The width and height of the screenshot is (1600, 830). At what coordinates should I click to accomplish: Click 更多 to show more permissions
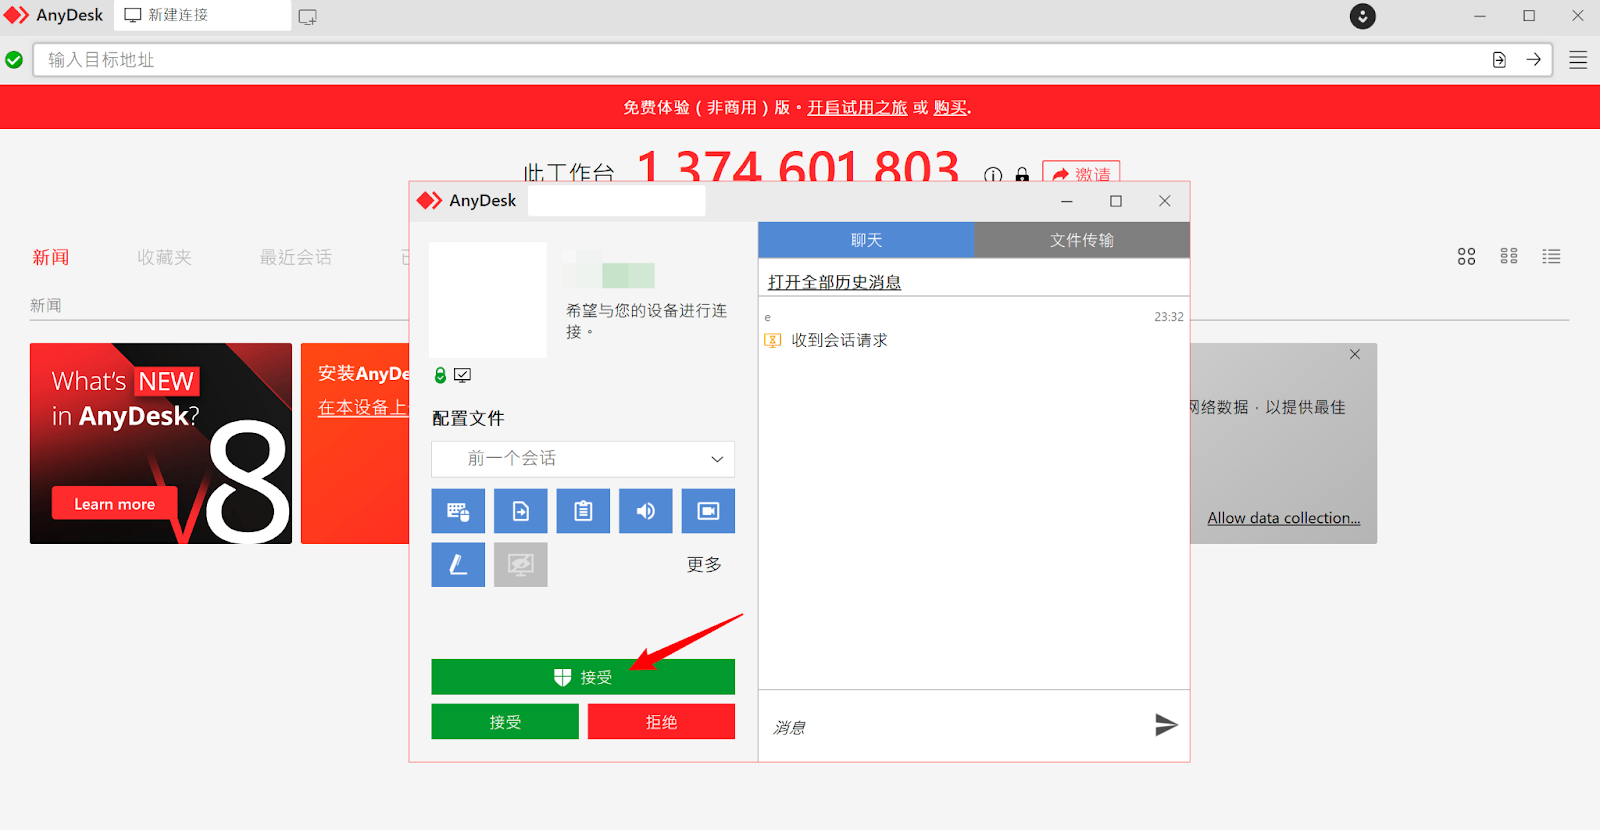pos(704,565)
